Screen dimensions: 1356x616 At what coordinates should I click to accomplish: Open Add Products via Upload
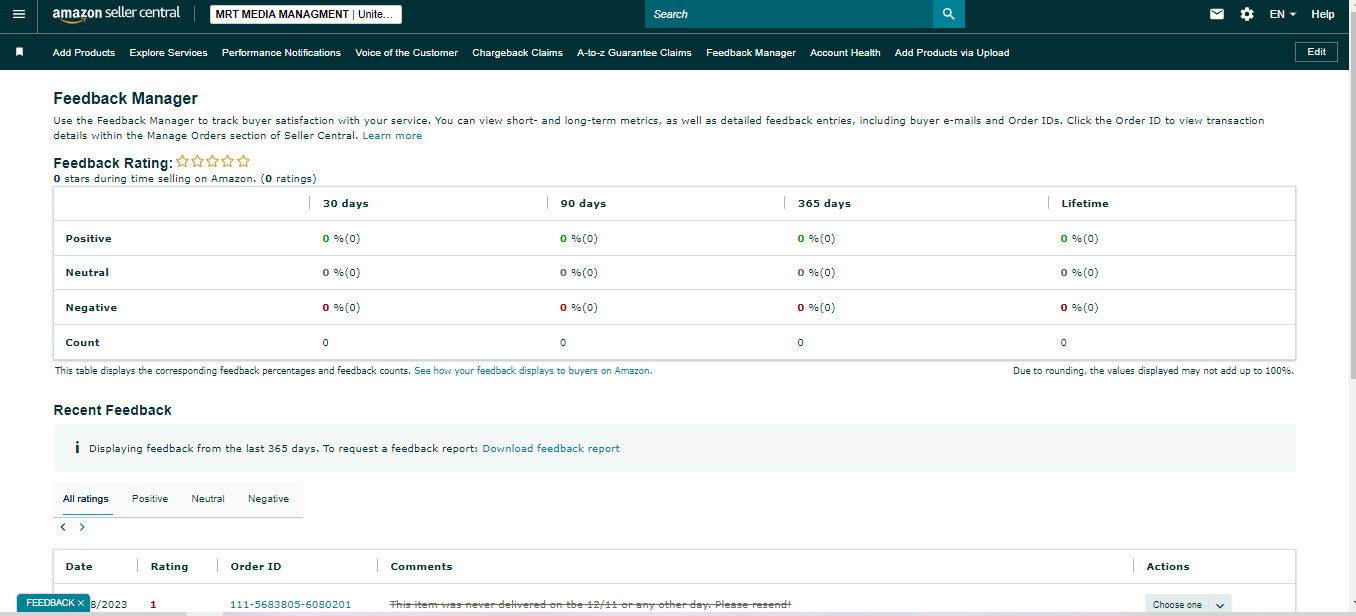pos(952,52)
